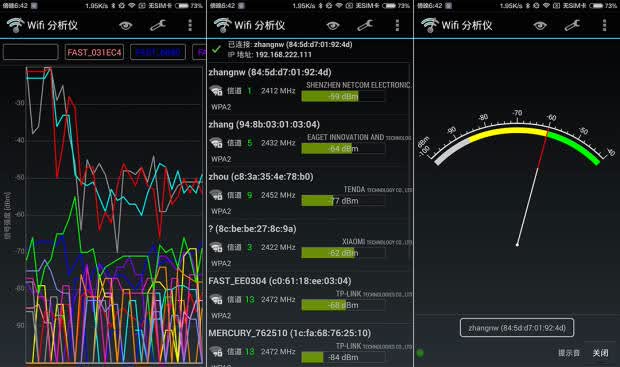
Task: Select the blue network label tab
Action: tap(158, 52)
